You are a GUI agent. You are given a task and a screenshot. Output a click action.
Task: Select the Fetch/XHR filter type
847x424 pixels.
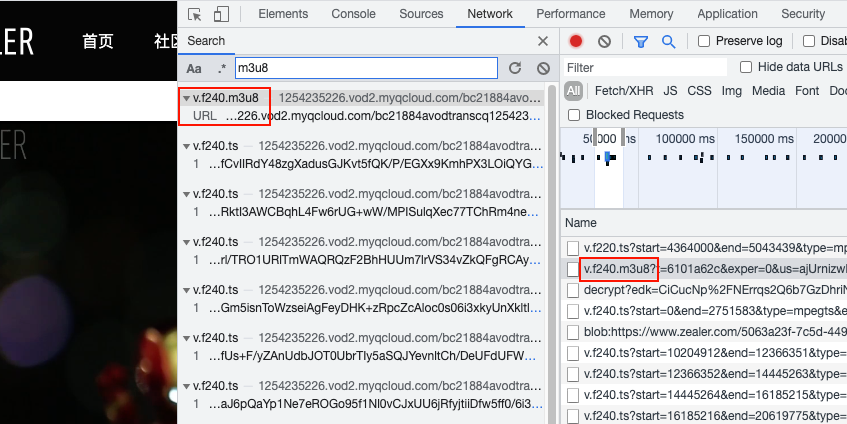coord(622,91)
